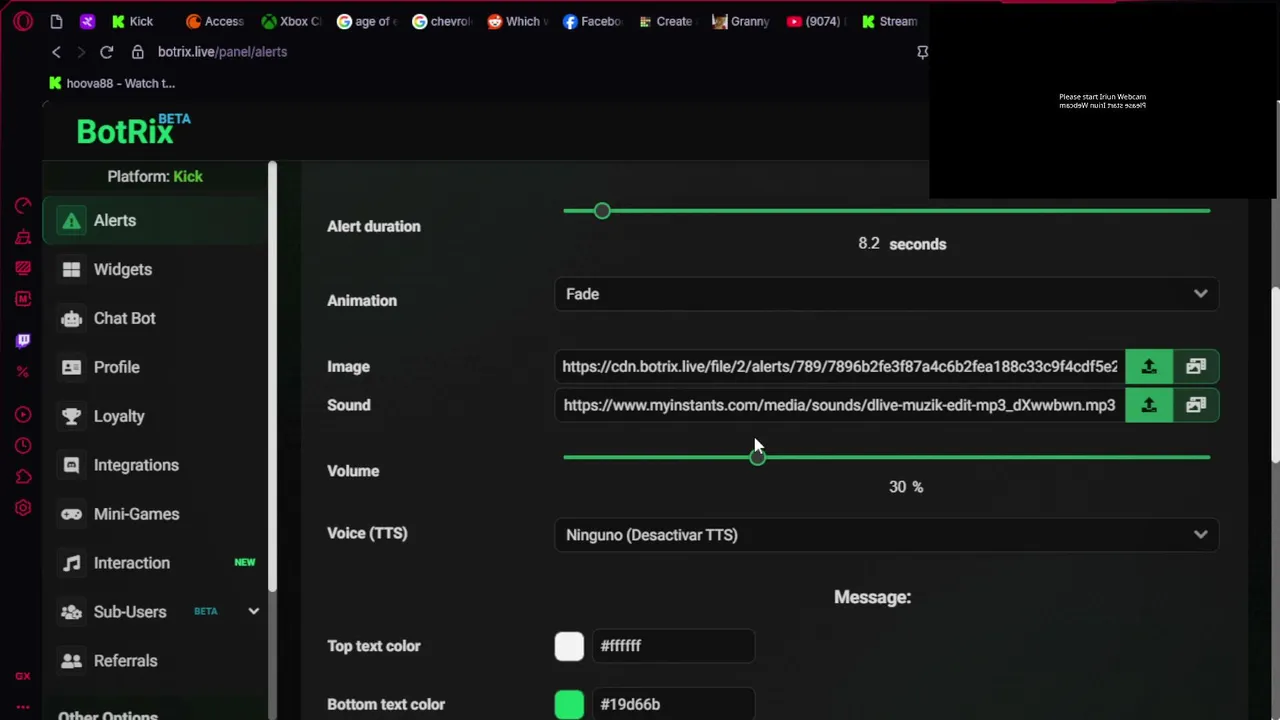This screenshot has height=720, width=1280.
Task: Open the Animation dropdown set to Fade
Action: (x=886, y=294)
